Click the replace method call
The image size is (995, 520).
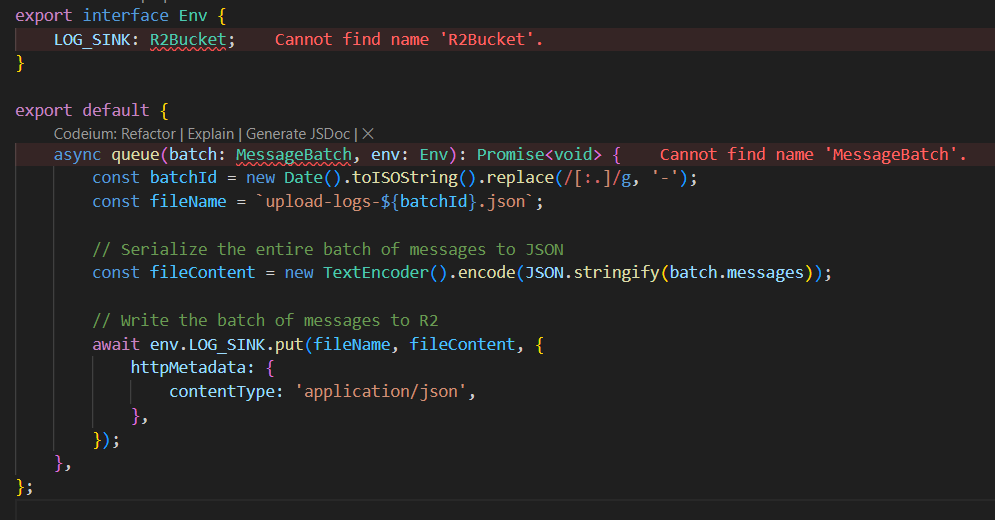520,178
